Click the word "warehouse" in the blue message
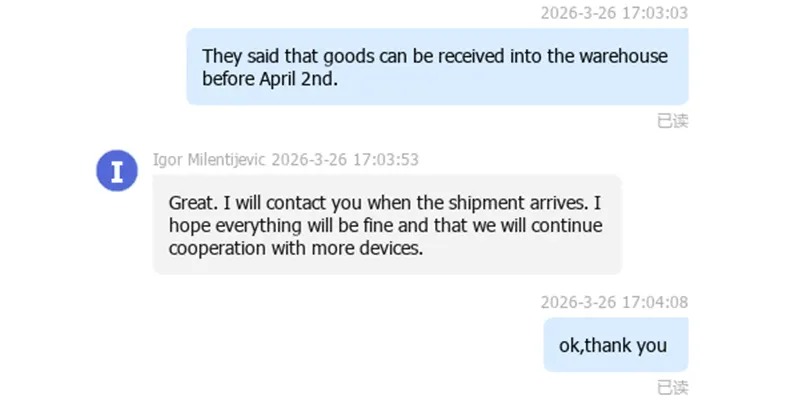Screen dimensions: 800x400 click(x=620, y=56)
